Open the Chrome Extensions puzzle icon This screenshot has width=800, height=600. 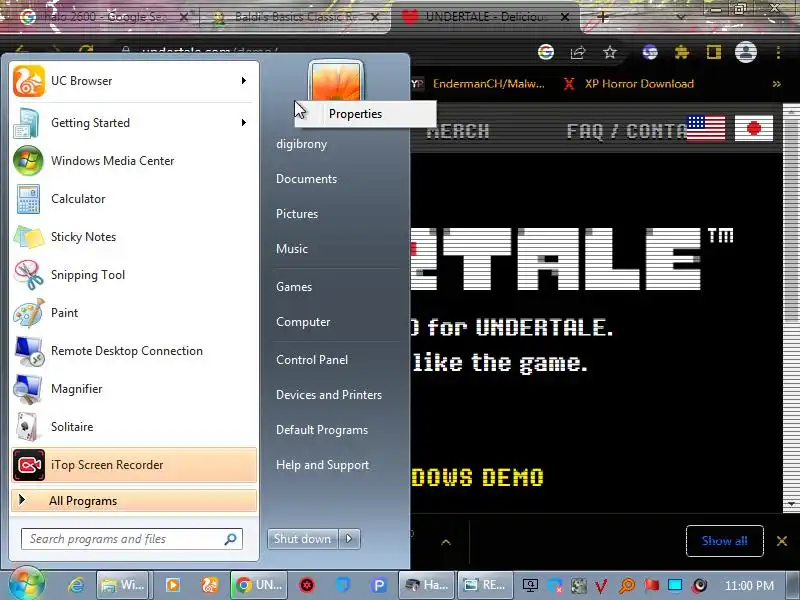coord(682,52)
